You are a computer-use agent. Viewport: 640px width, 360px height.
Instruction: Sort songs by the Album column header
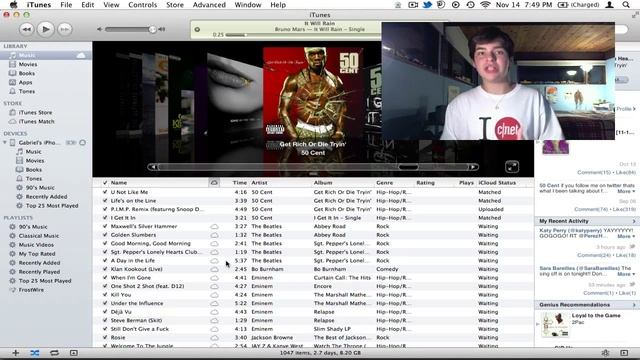[x=343, y=182]
